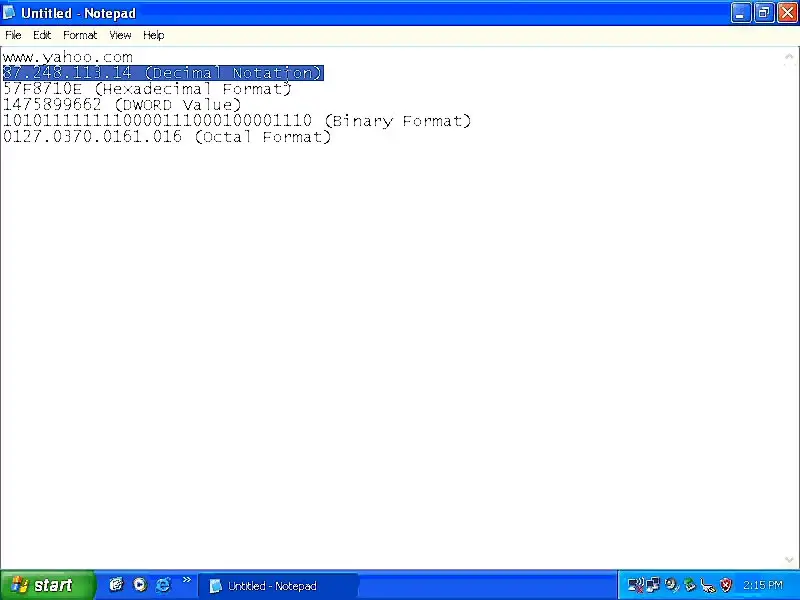Click the network cable tray icon
The height and width of the screenshot is (600, 800).
click(x=708, y=585)
